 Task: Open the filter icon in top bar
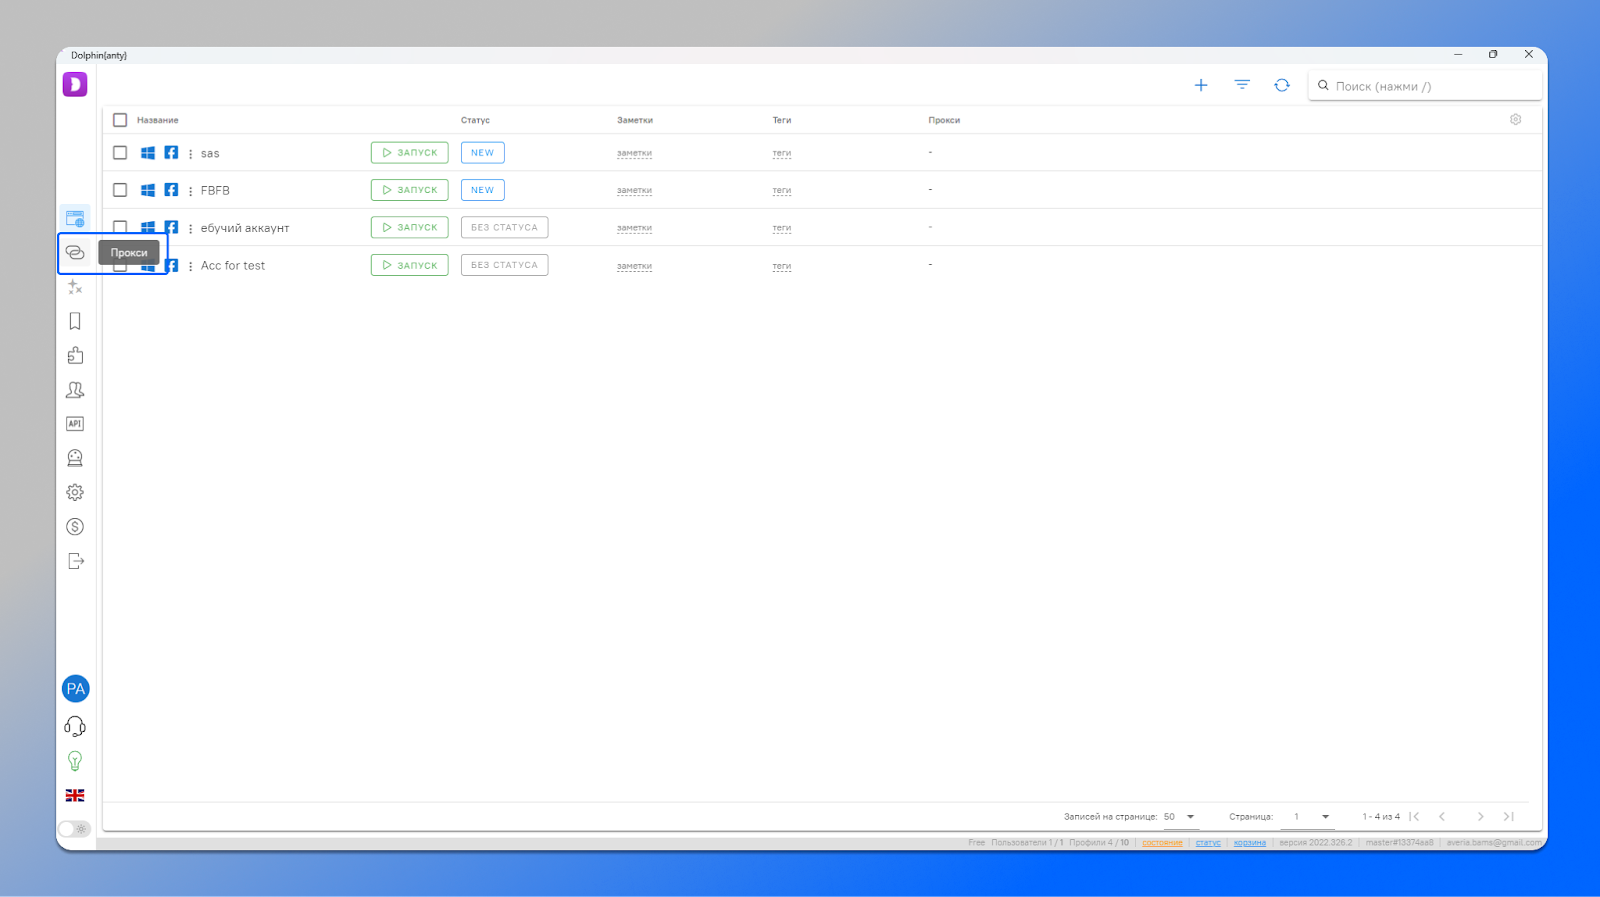click(1242, 85)
